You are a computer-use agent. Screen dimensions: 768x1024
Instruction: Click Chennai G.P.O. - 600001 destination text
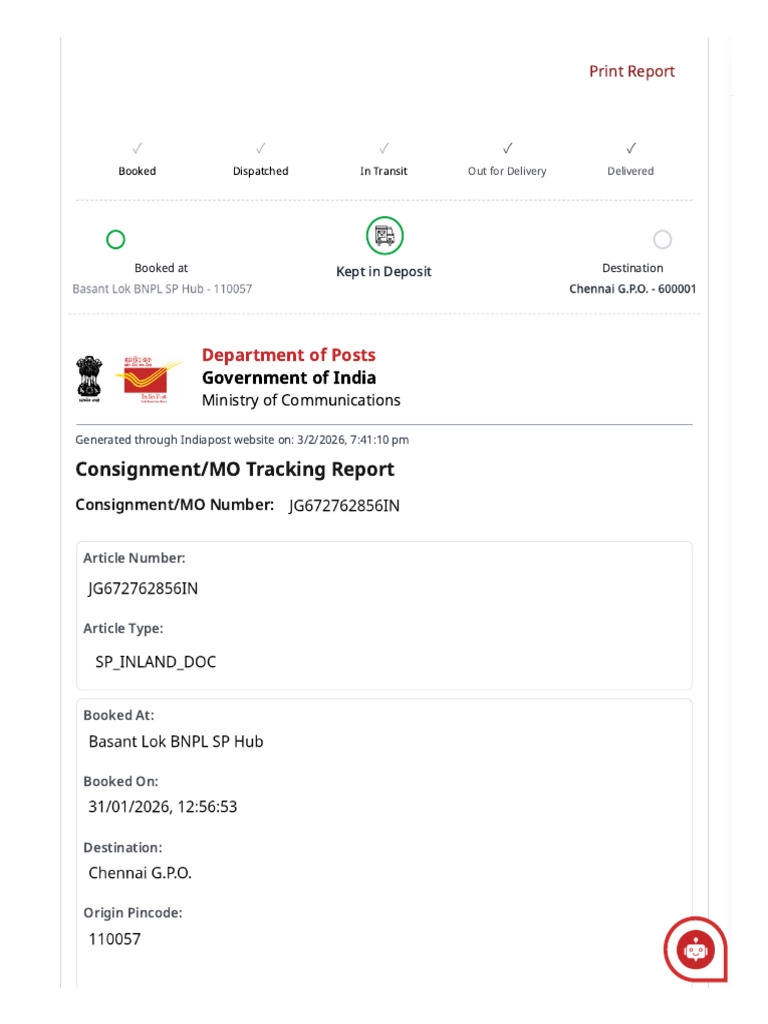tap(632, 289)
